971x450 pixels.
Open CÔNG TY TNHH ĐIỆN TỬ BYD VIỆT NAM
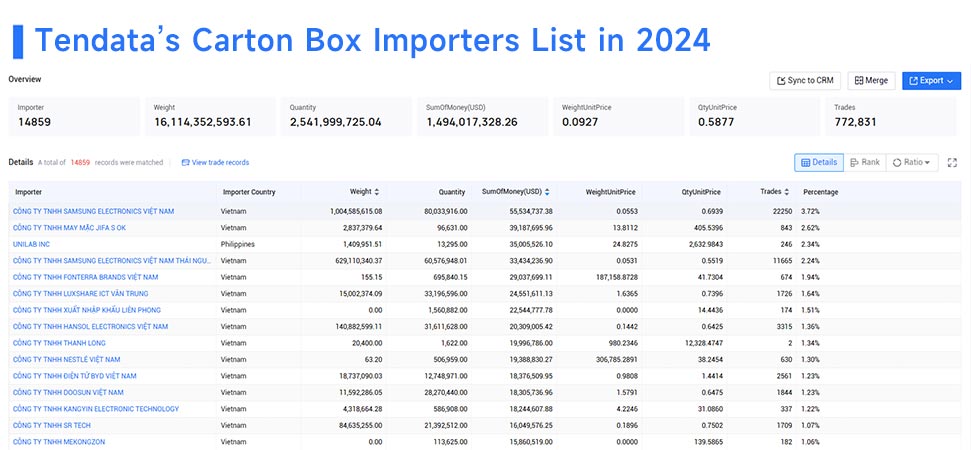[x=74, y=376]
